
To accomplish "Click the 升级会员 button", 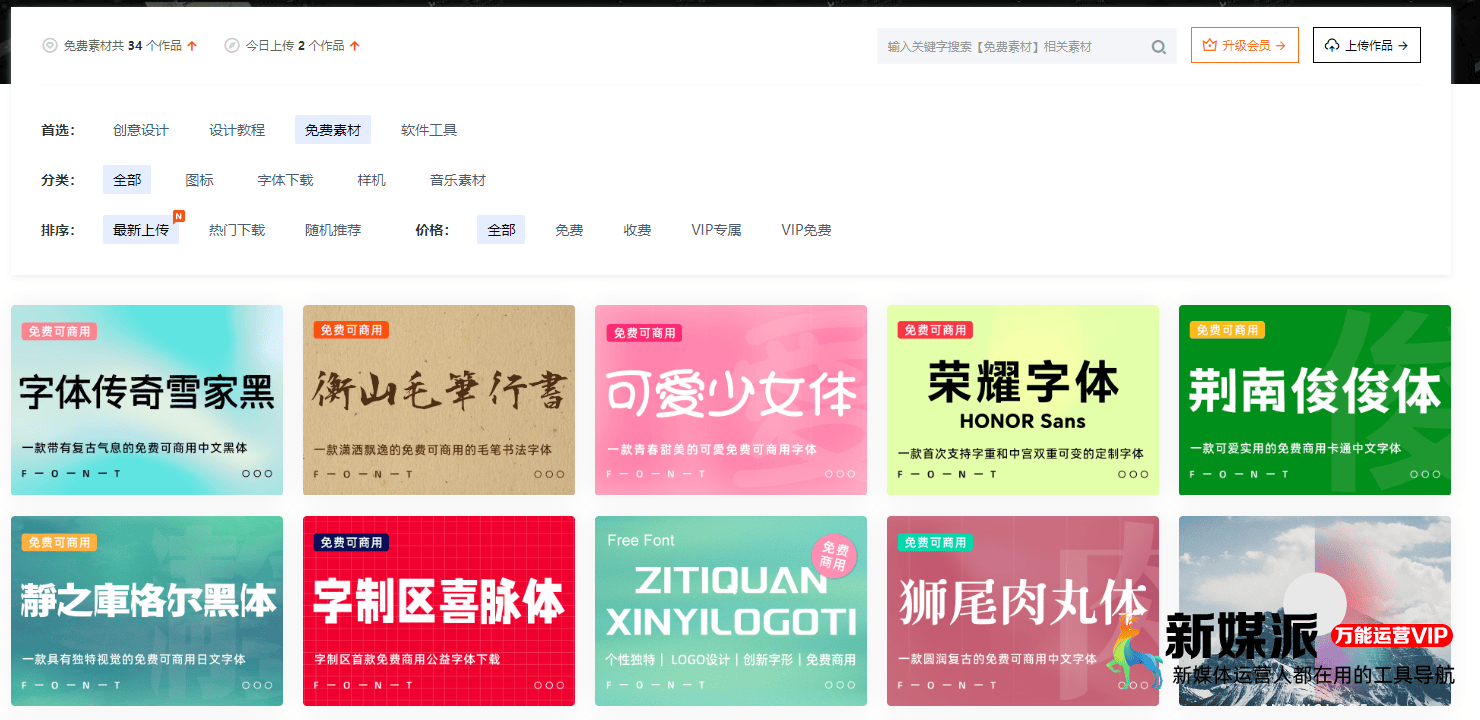I will (1244, 44).
